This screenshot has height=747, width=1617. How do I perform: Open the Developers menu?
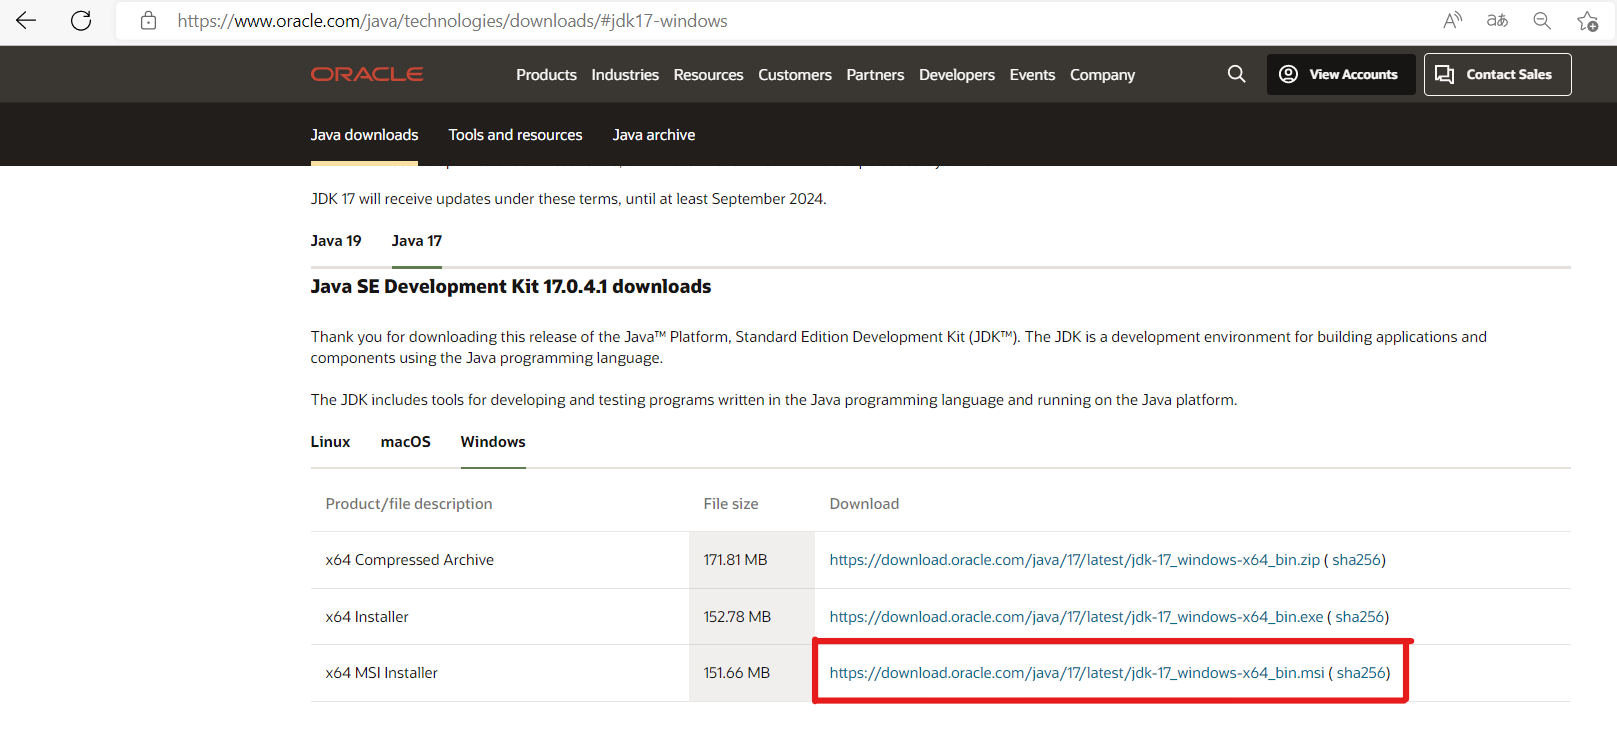click(957, 75)
